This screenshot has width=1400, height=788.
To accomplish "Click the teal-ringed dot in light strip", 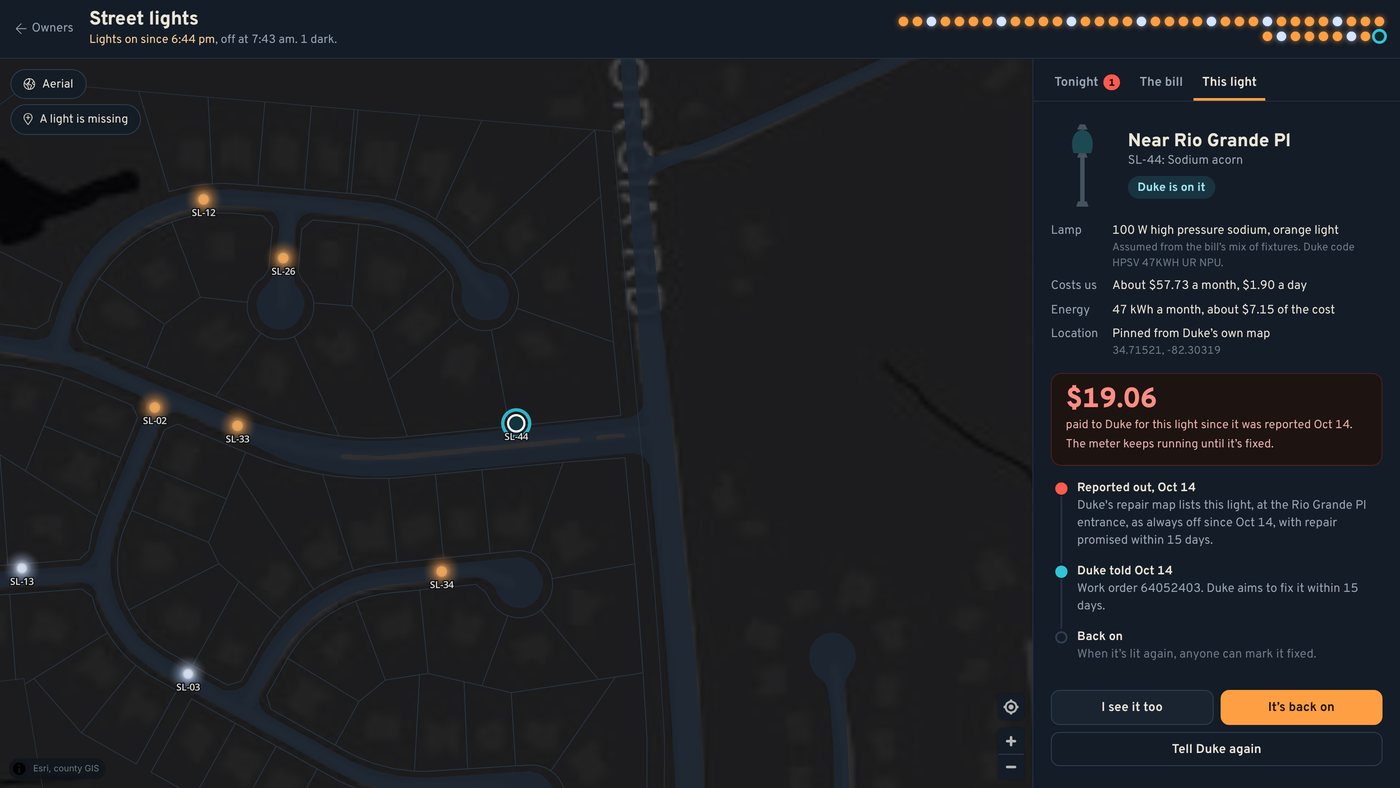I will [1379, 37].
